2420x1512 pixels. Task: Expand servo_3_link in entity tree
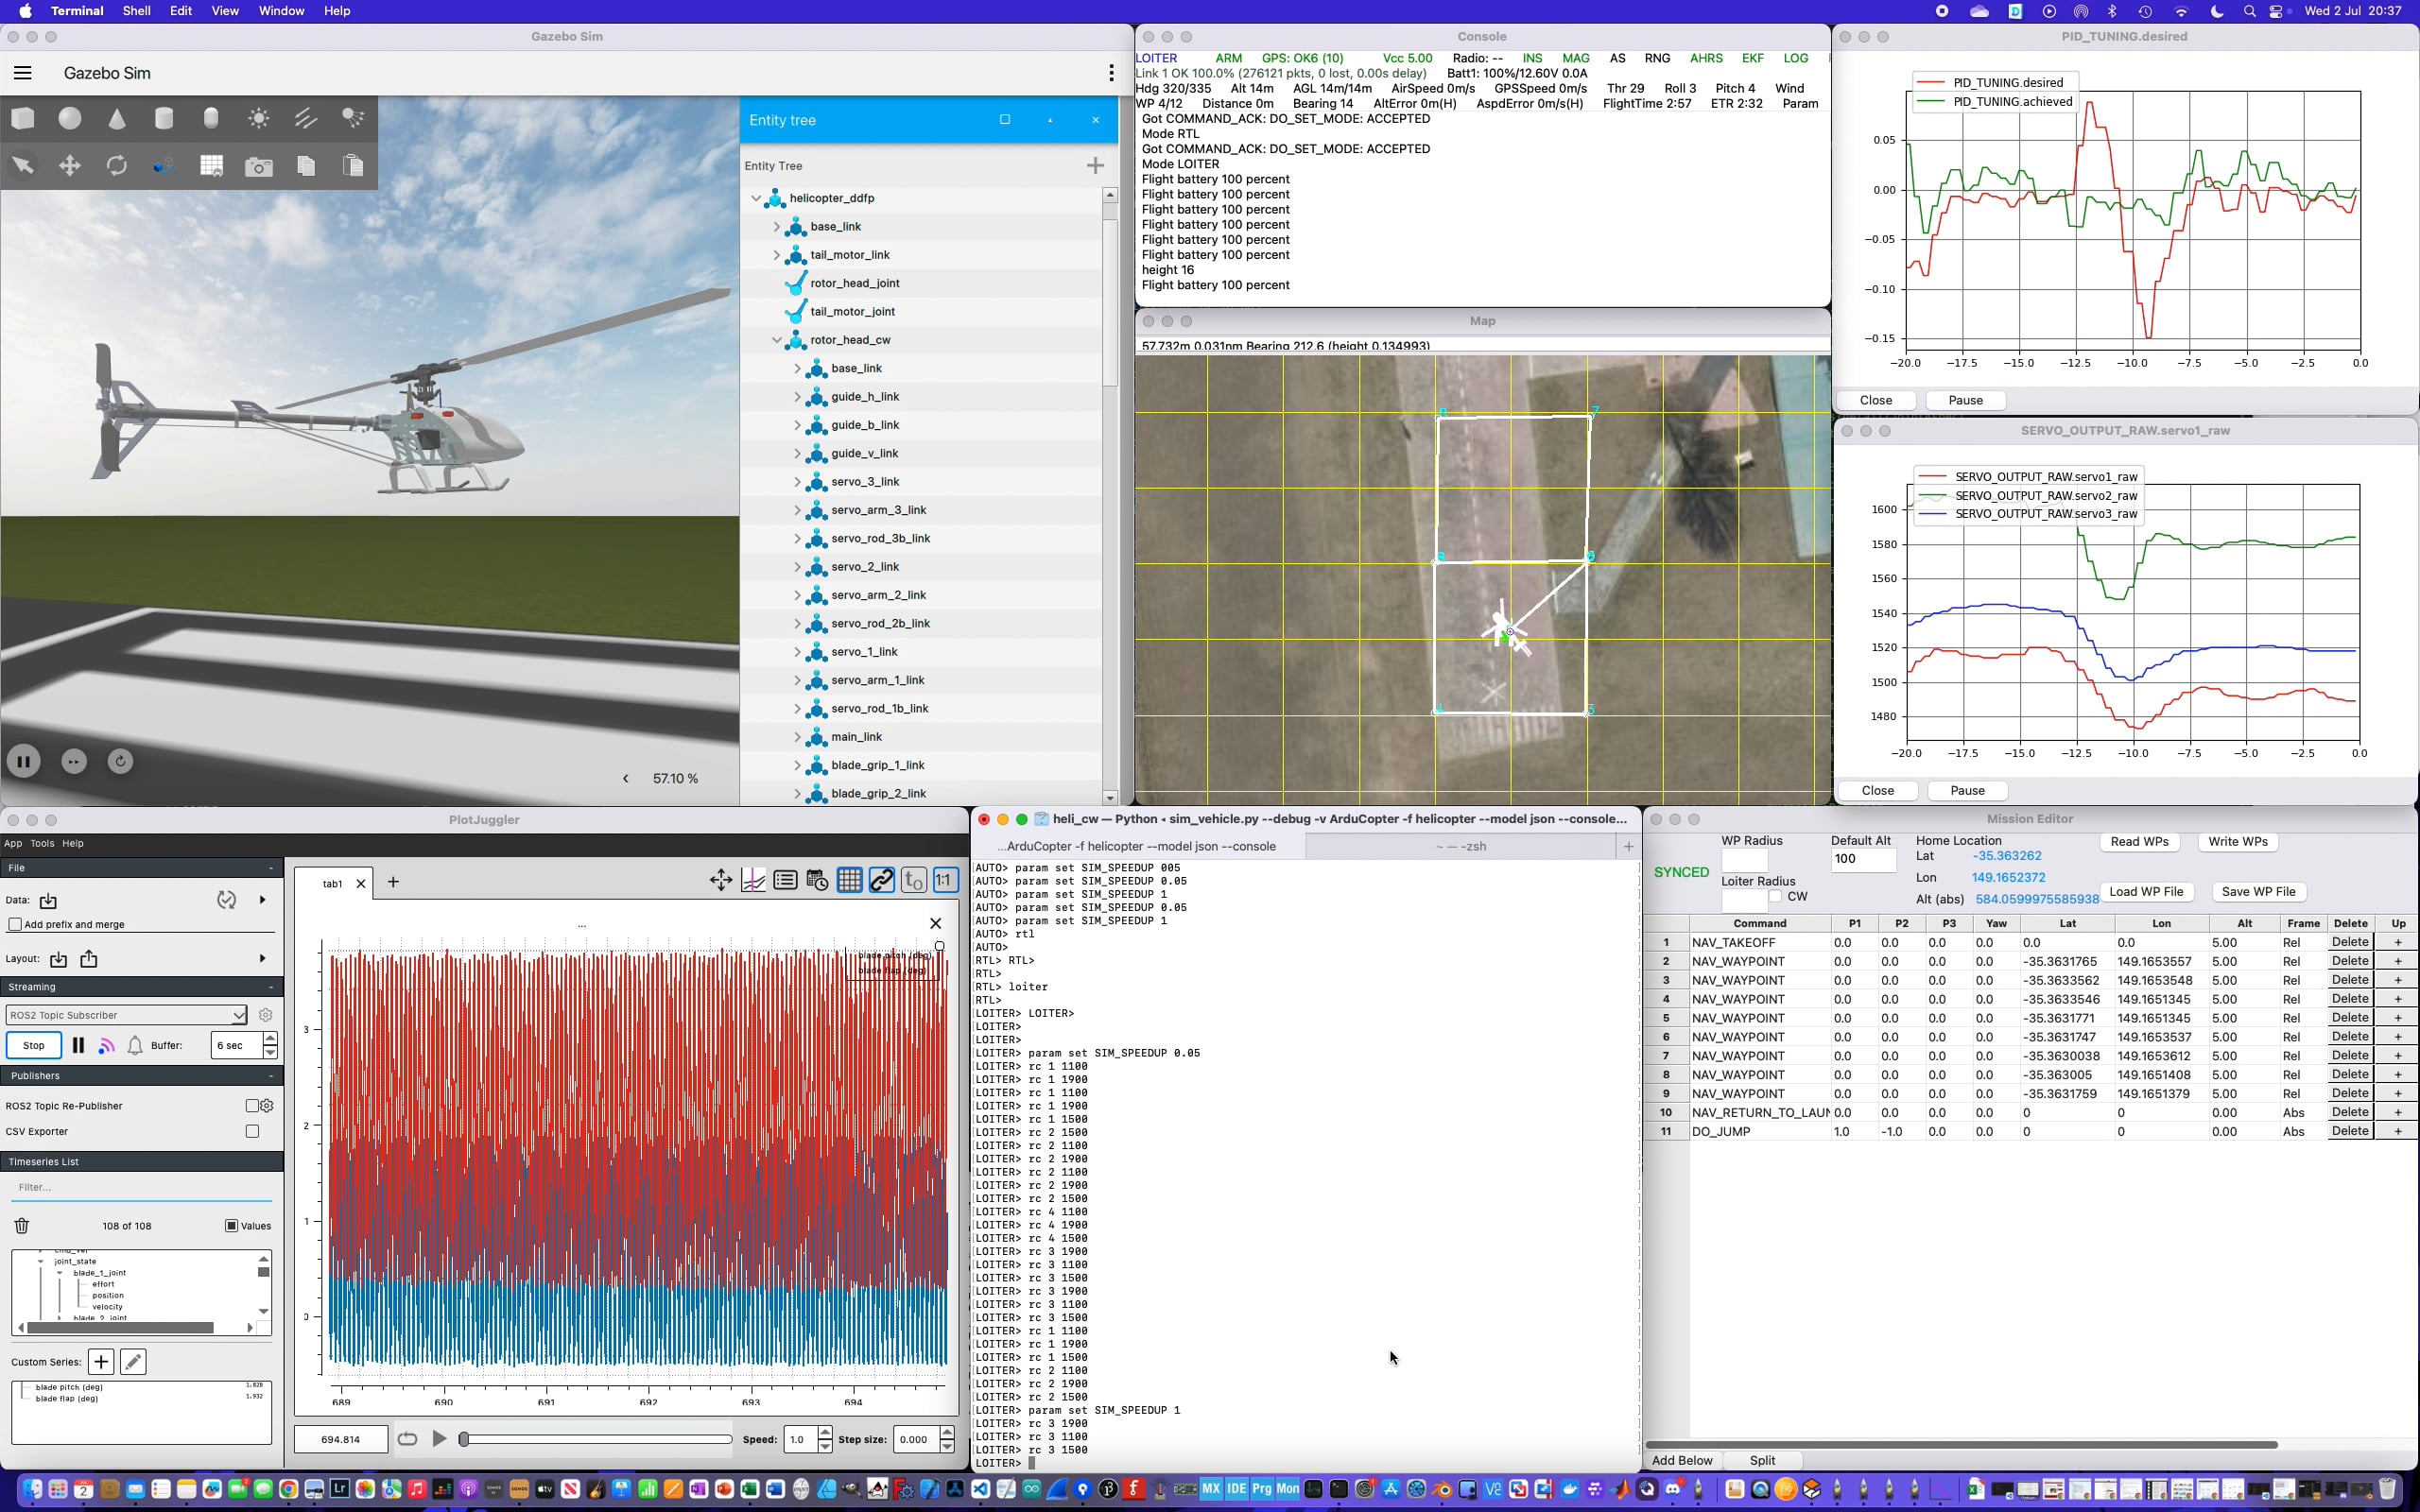click(x=798, y=483)
